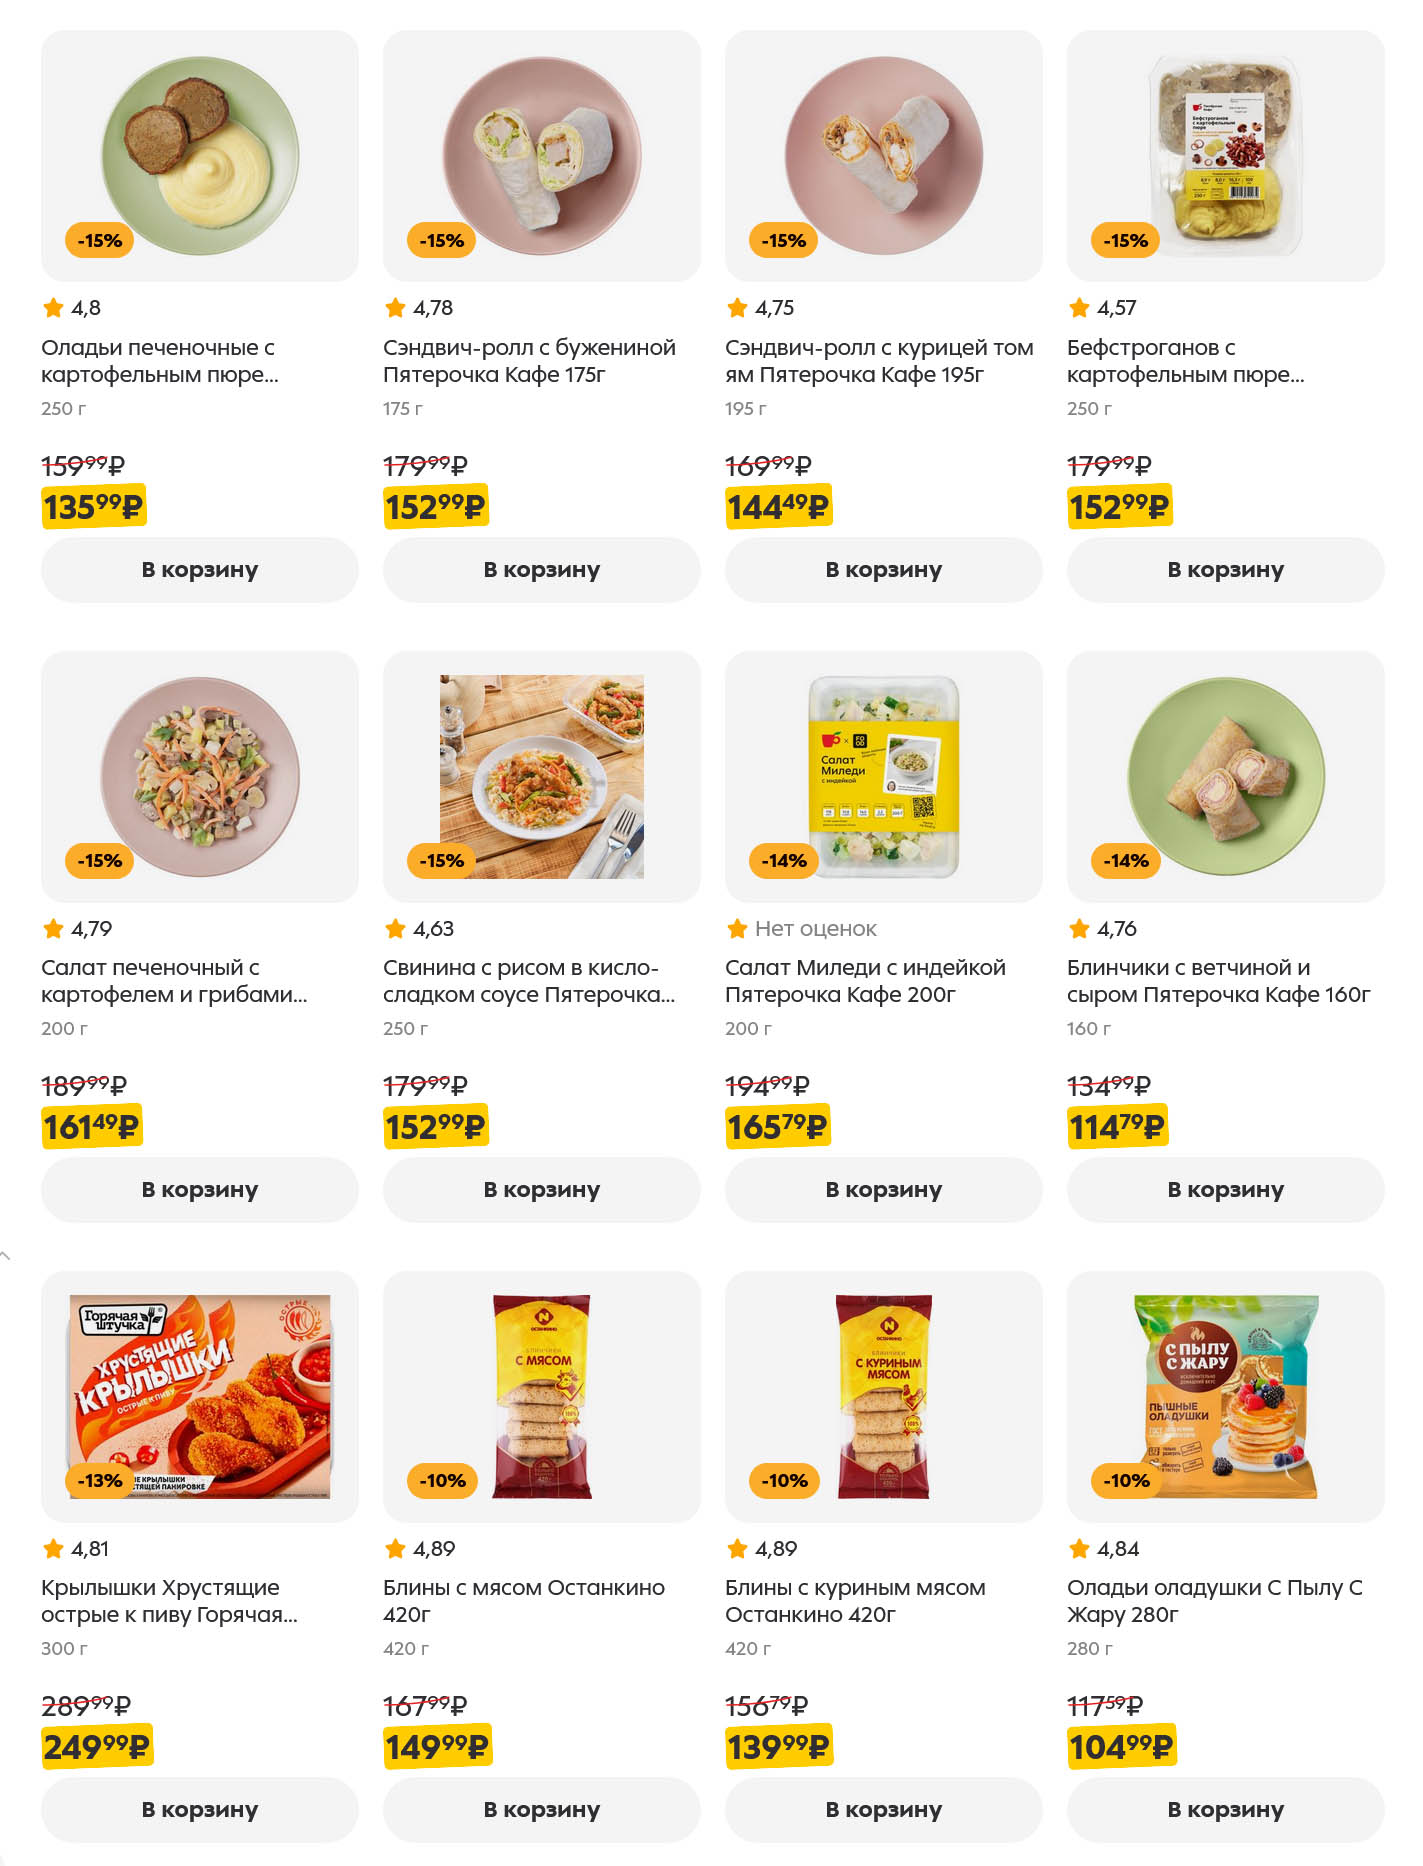
Task: Open Крылышки Хрустящие острые product image
Action: tap(199, 1396)
